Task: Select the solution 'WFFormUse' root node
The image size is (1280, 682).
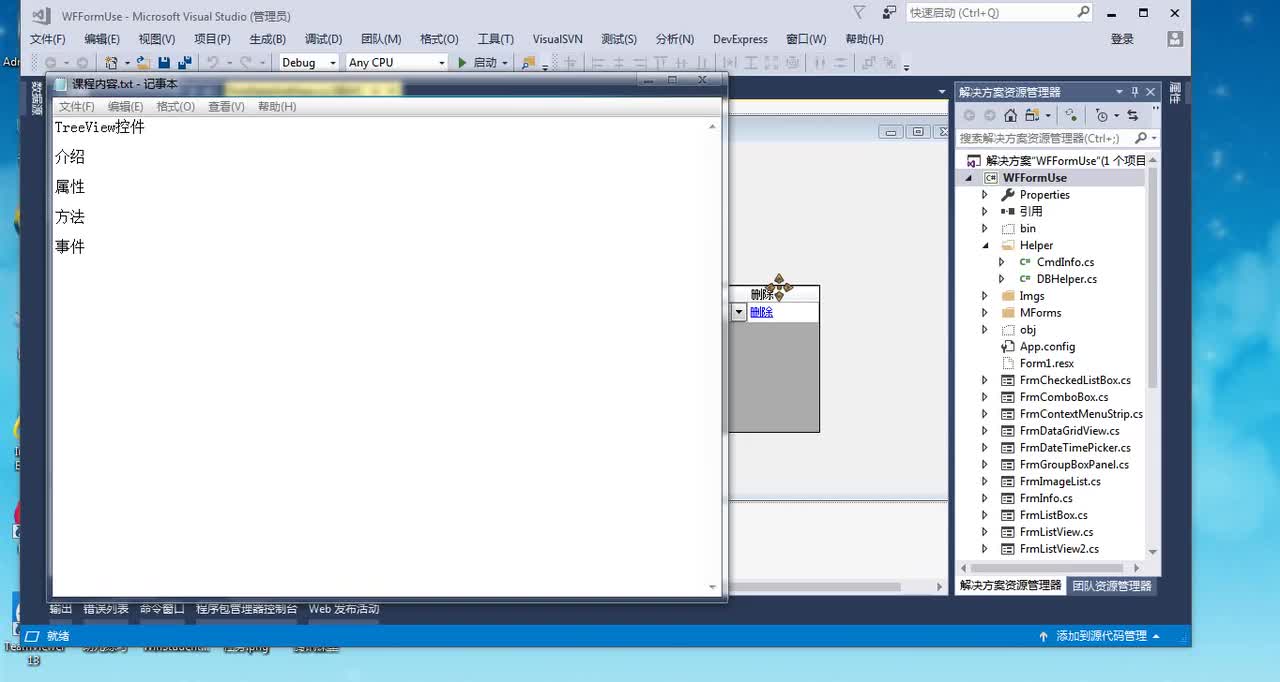Action: click(1065, 160)
